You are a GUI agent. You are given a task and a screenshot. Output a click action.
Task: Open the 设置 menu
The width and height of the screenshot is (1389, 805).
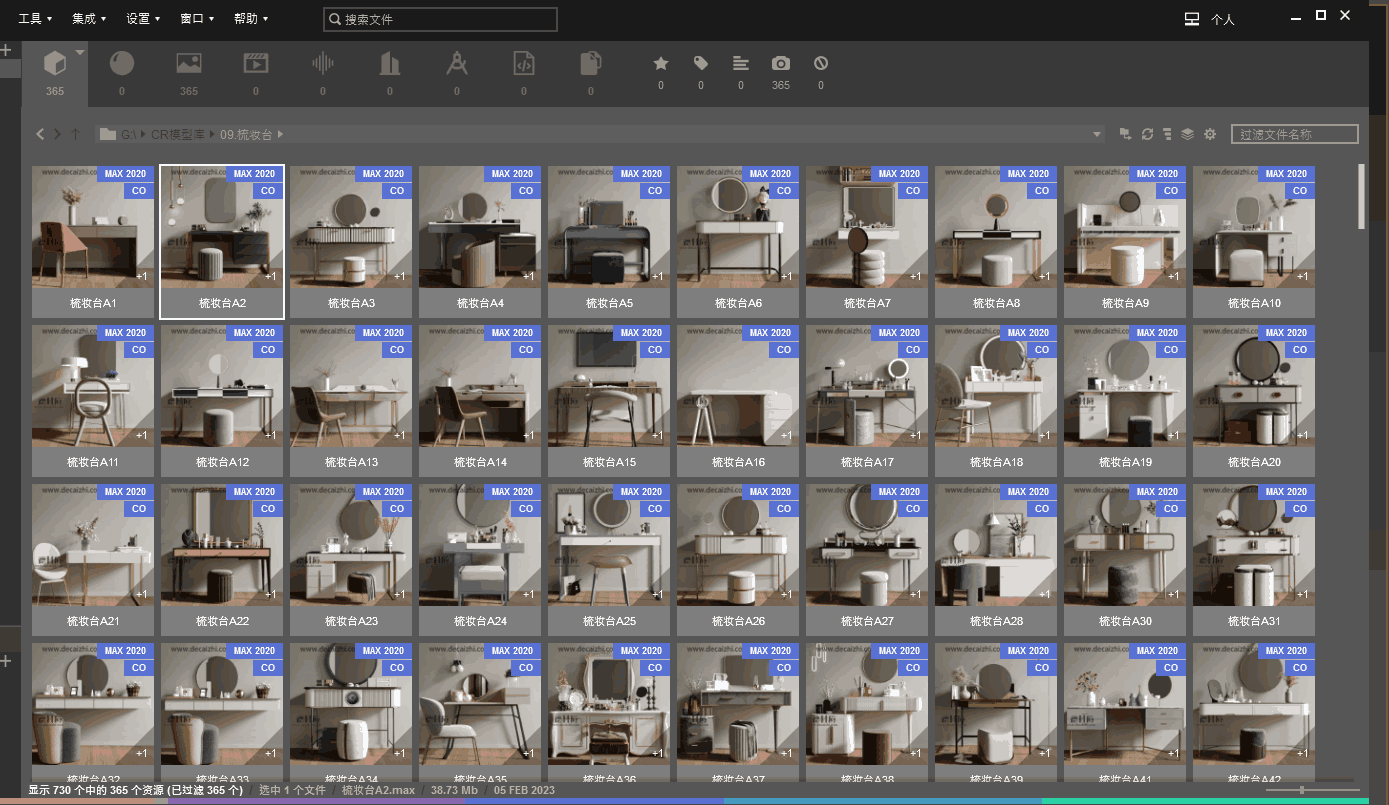(x=143, y=19)
